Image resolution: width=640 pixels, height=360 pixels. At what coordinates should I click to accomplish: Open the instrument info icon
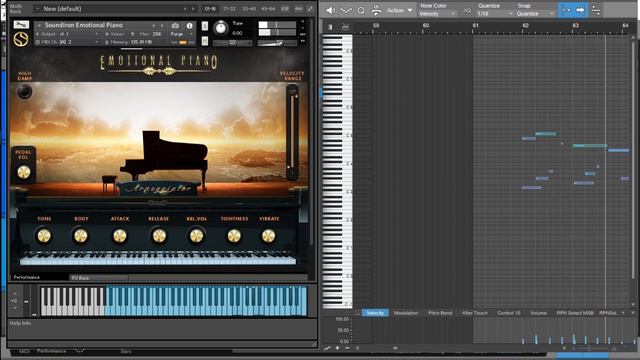click(189, 26)
